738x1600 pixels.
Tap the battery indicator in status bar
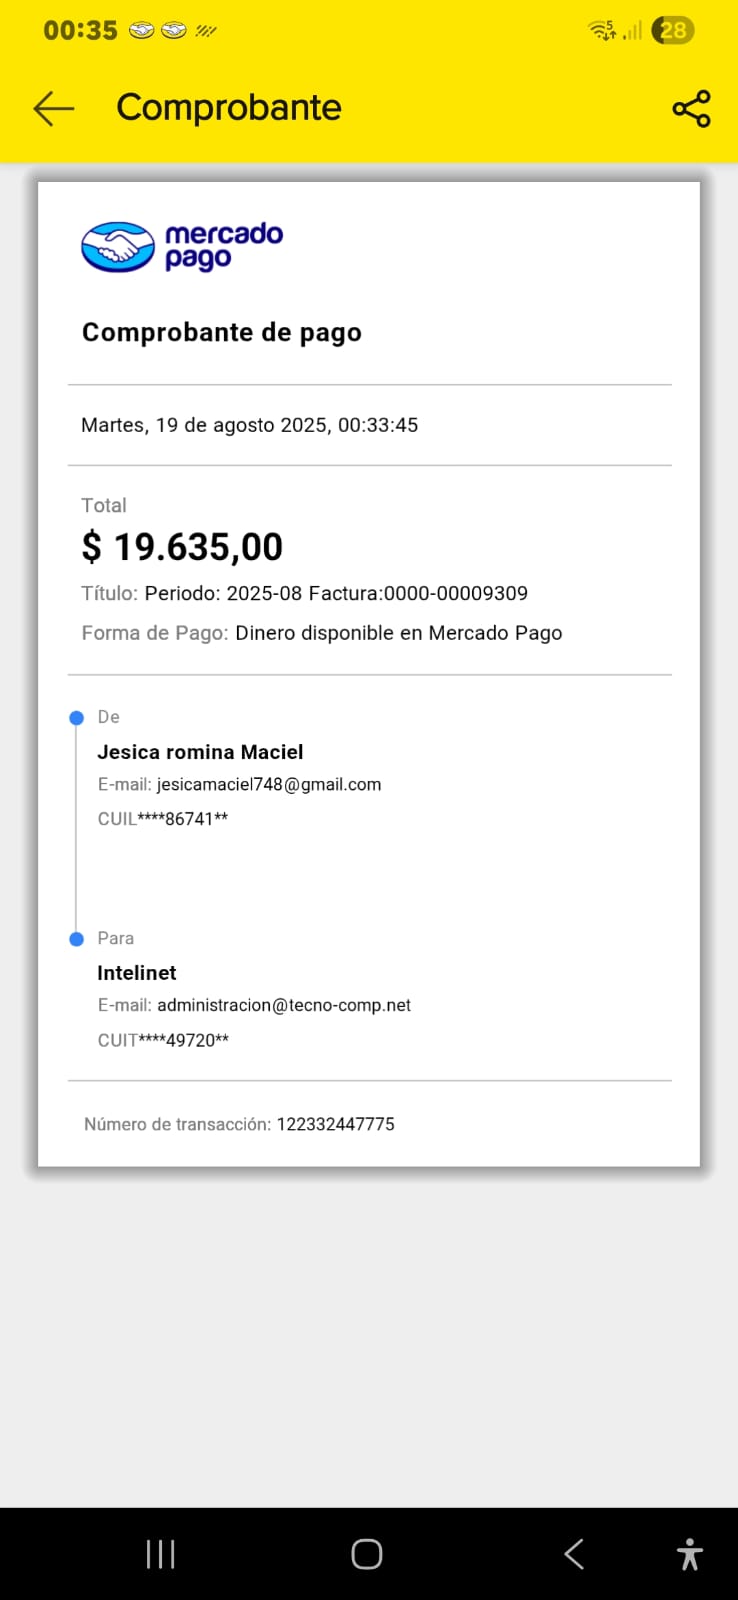click(x=673, y=30)
